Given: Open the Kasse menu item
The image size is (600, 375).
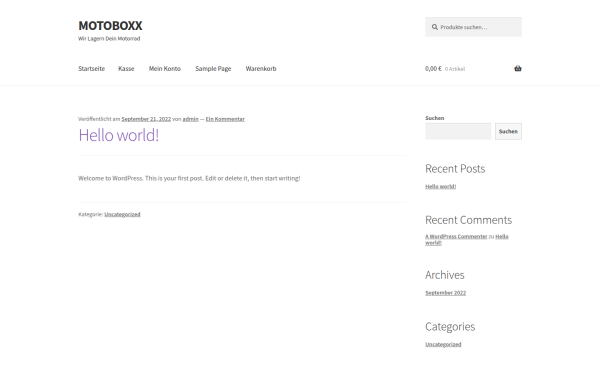Looking at the screenshot, I should pos(126,68).
